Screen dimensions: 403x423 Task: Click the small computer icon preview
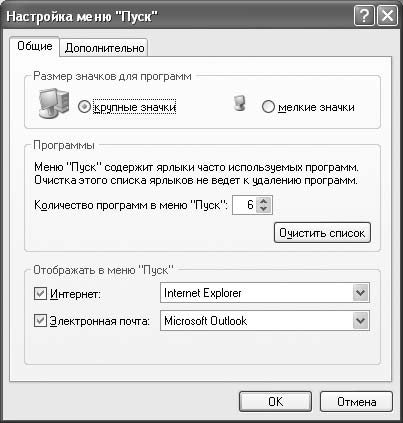tap(239, 103)
